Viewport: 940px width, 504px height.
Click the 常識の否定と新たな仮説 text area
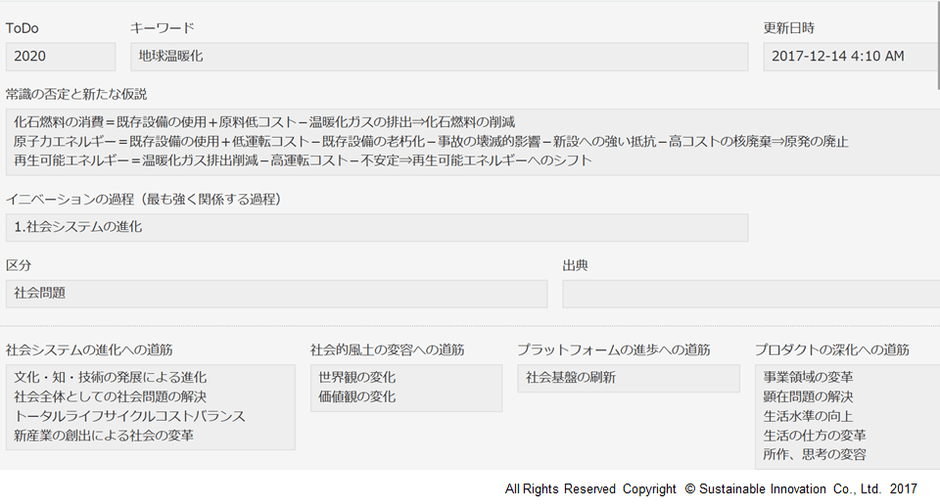(473, 141)
